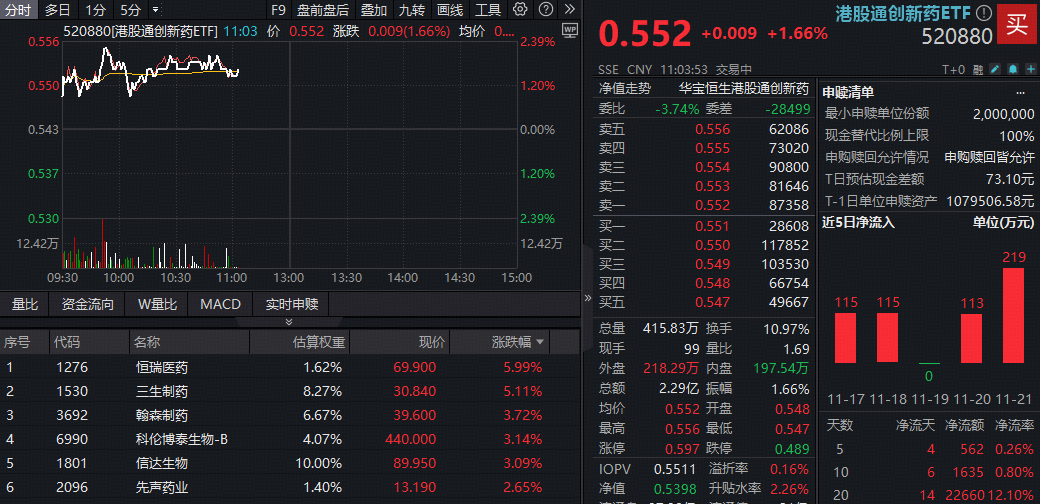Toggle 盘前盘后 pre/post-market display
This screenshot has width=1040, height=504.
click(323, 10)
